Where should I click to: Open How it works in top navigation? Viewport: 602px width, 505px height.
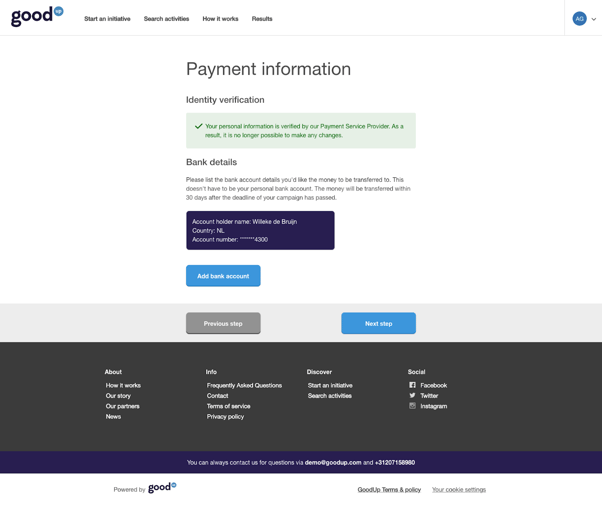(x=220, y=19)
